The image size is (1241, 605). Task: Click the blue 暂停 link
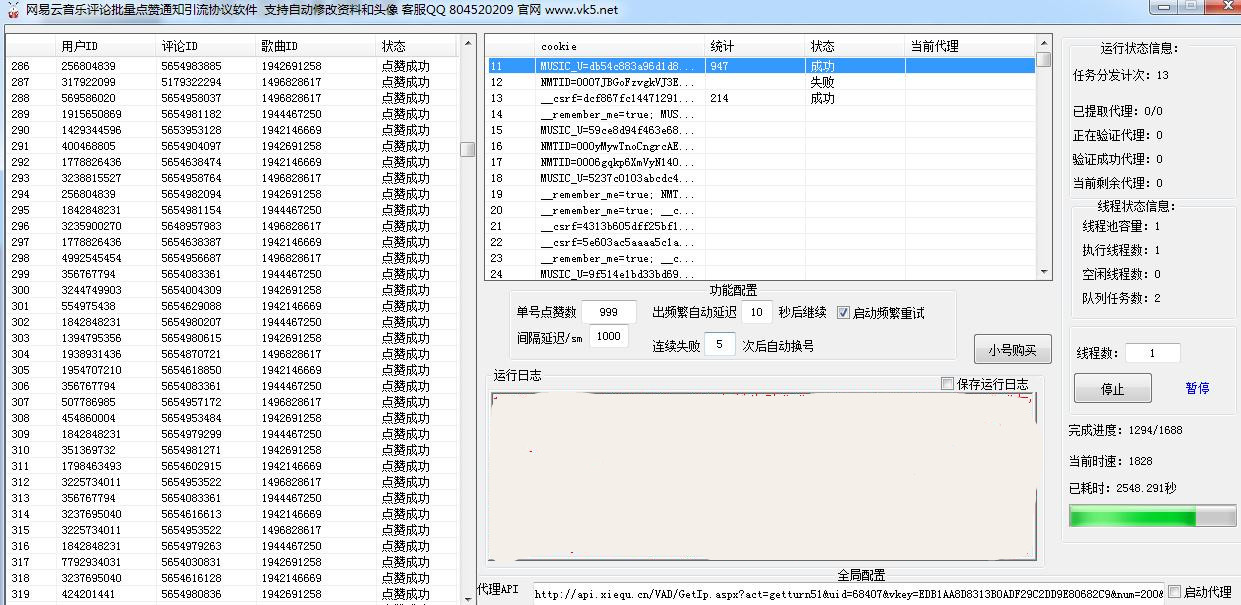point(1198,389)
